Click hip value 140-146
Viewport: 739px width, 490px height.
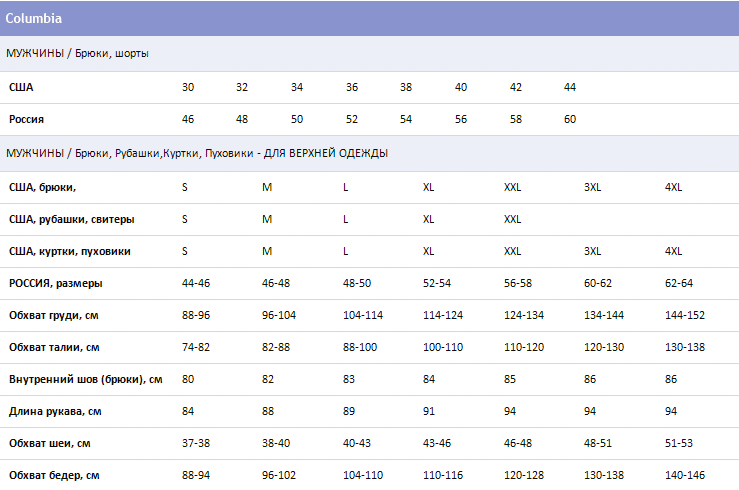click(x=685, y=476)
